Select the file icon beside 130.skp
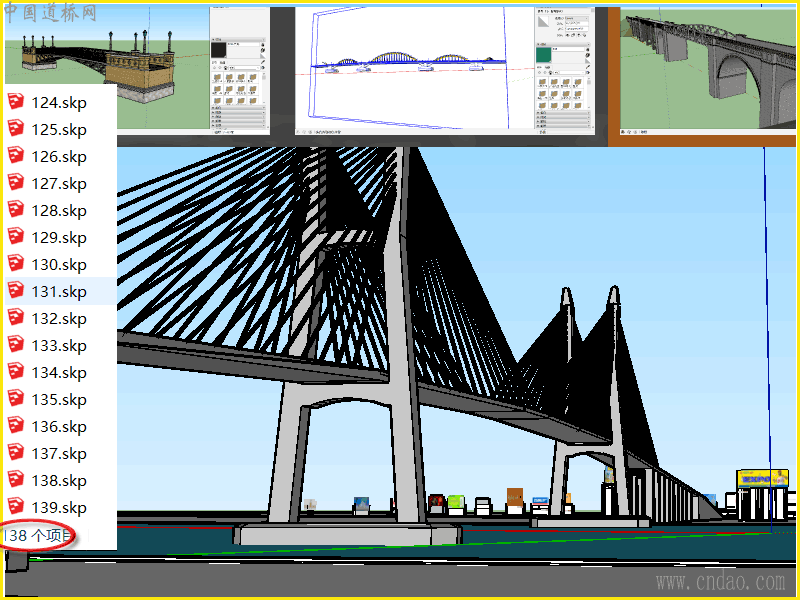 pyautogui.click(x=15, y=264)
